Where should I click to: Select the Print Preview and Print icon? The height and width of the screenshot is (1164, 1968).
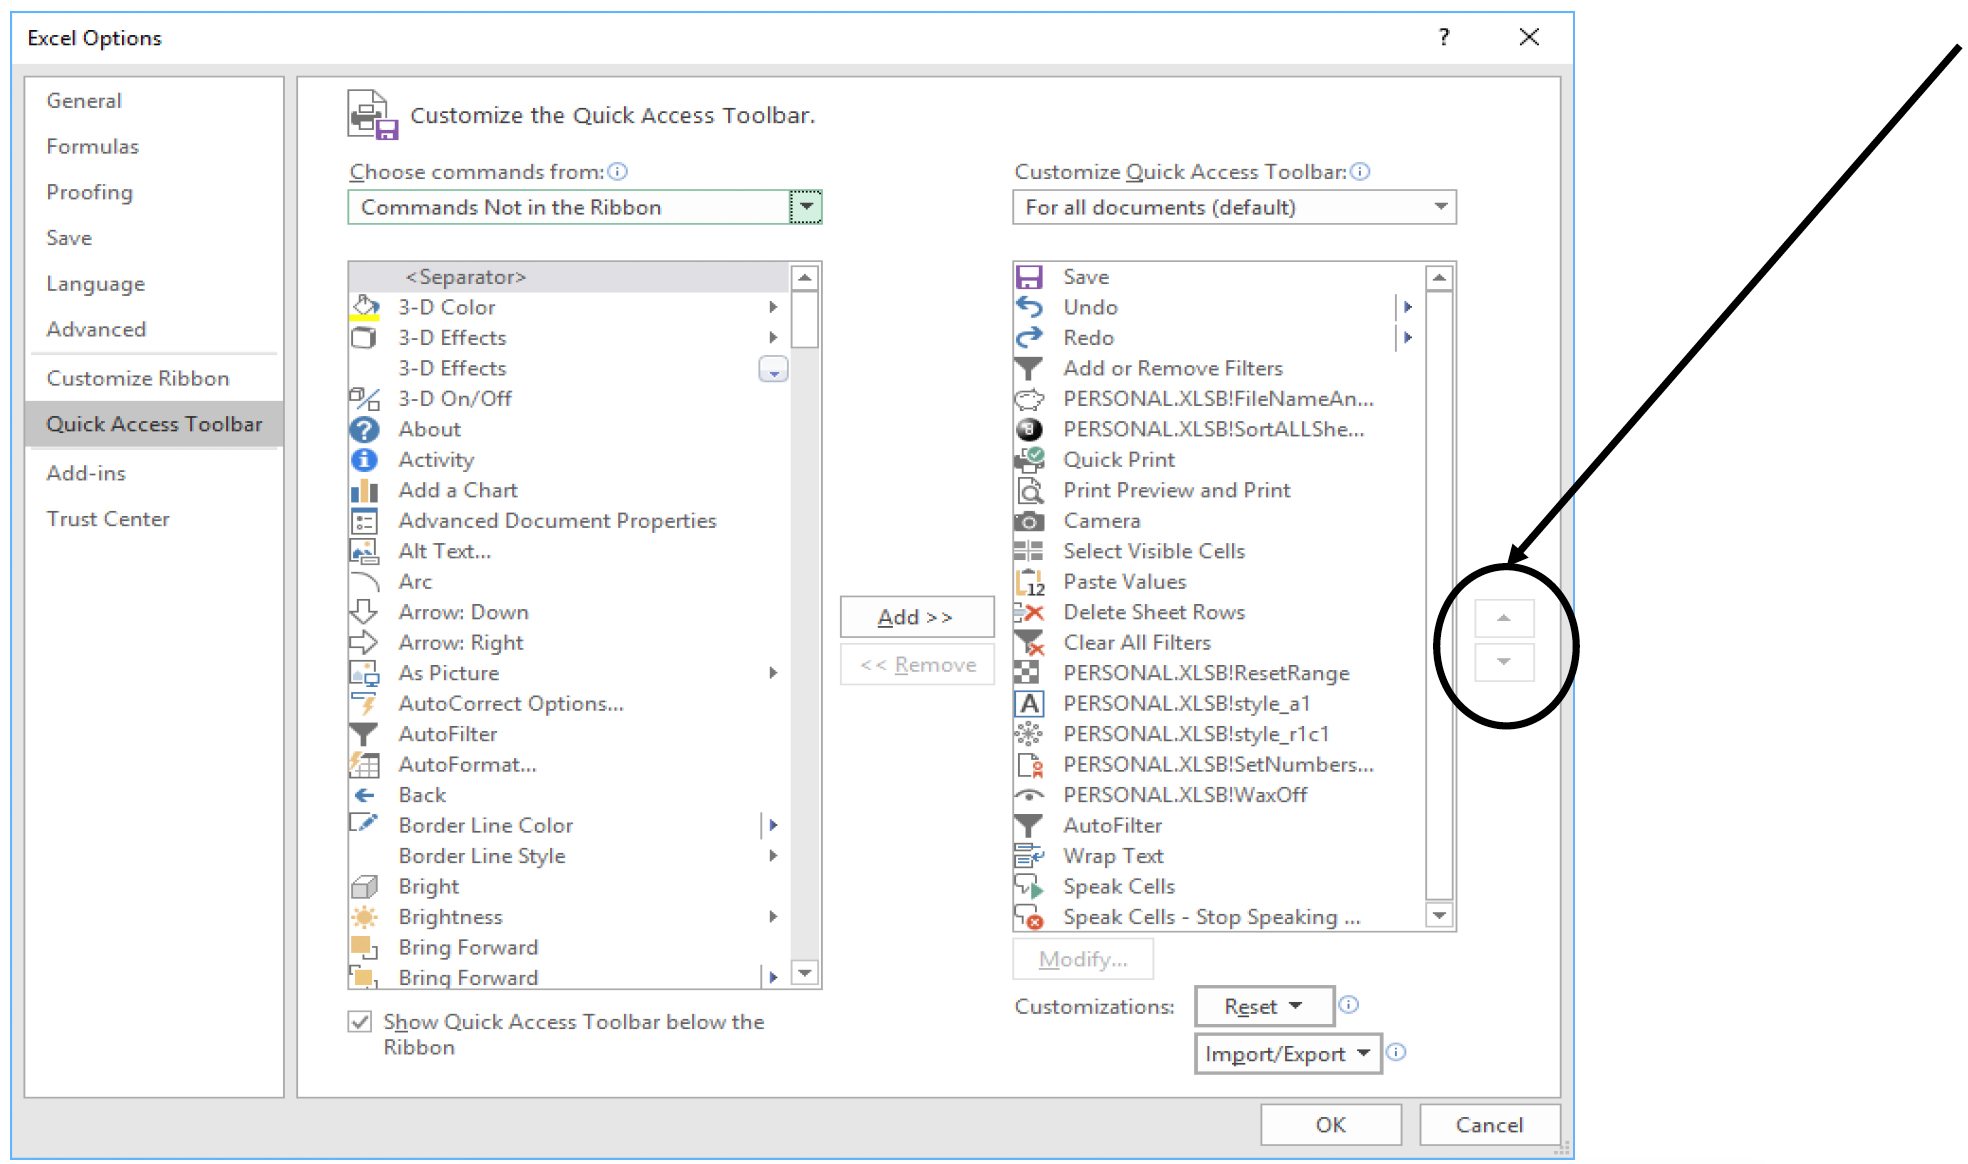tap(1029, 490)
